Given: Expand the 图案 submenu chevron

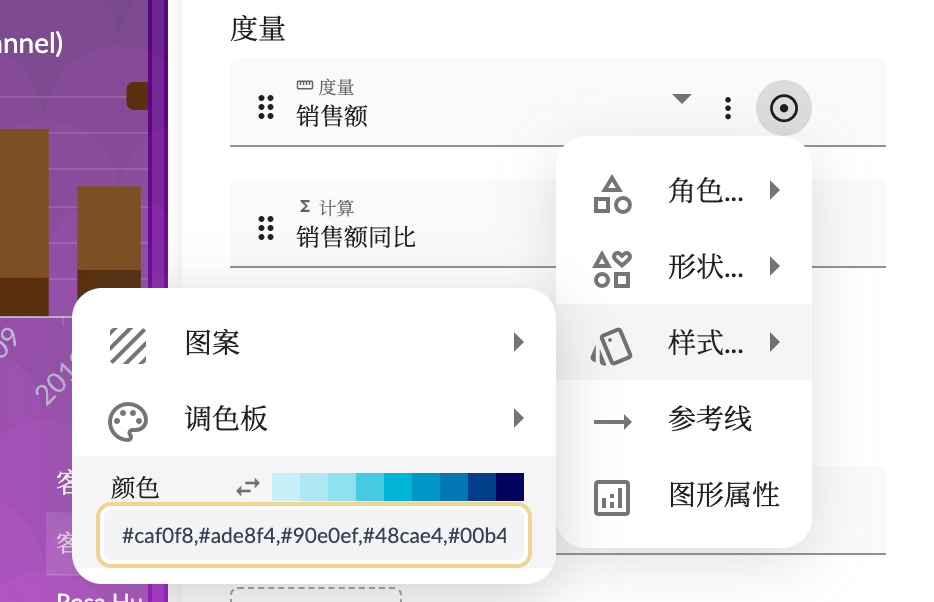Looking at the screenshot, I should click(x=518, y=342).
